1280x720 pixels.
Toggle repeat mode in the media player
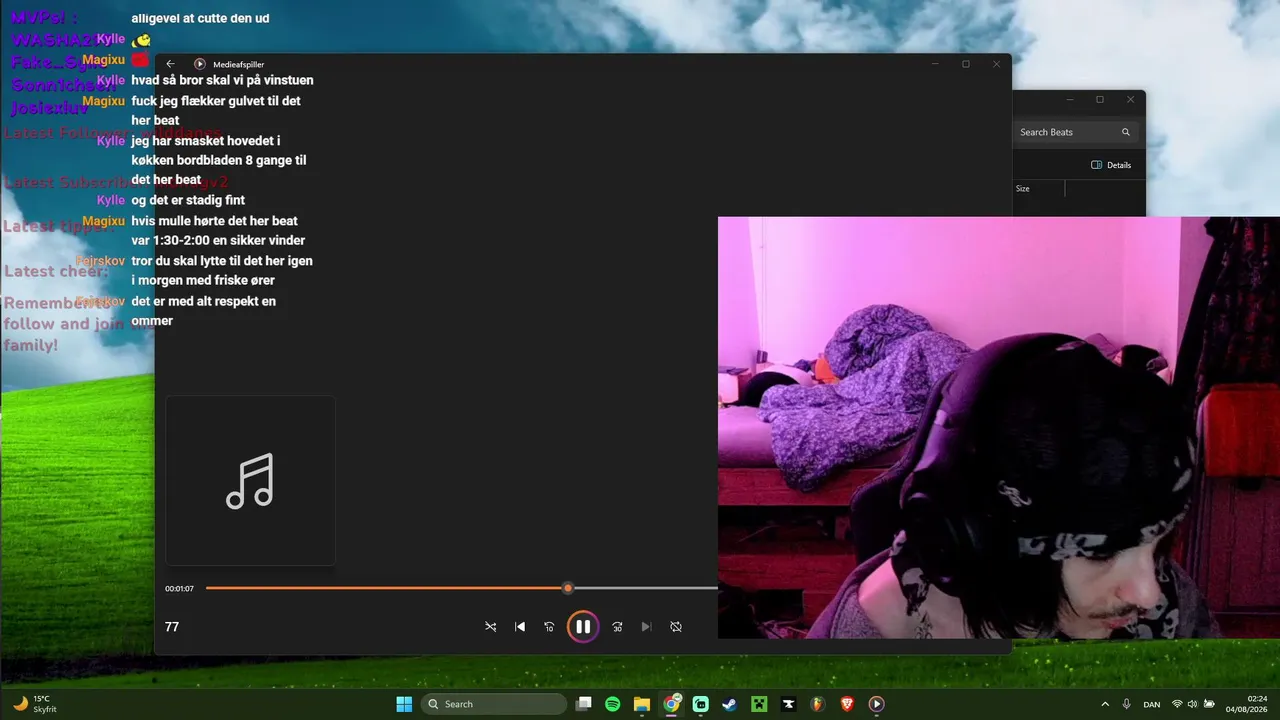click(676, 627)
